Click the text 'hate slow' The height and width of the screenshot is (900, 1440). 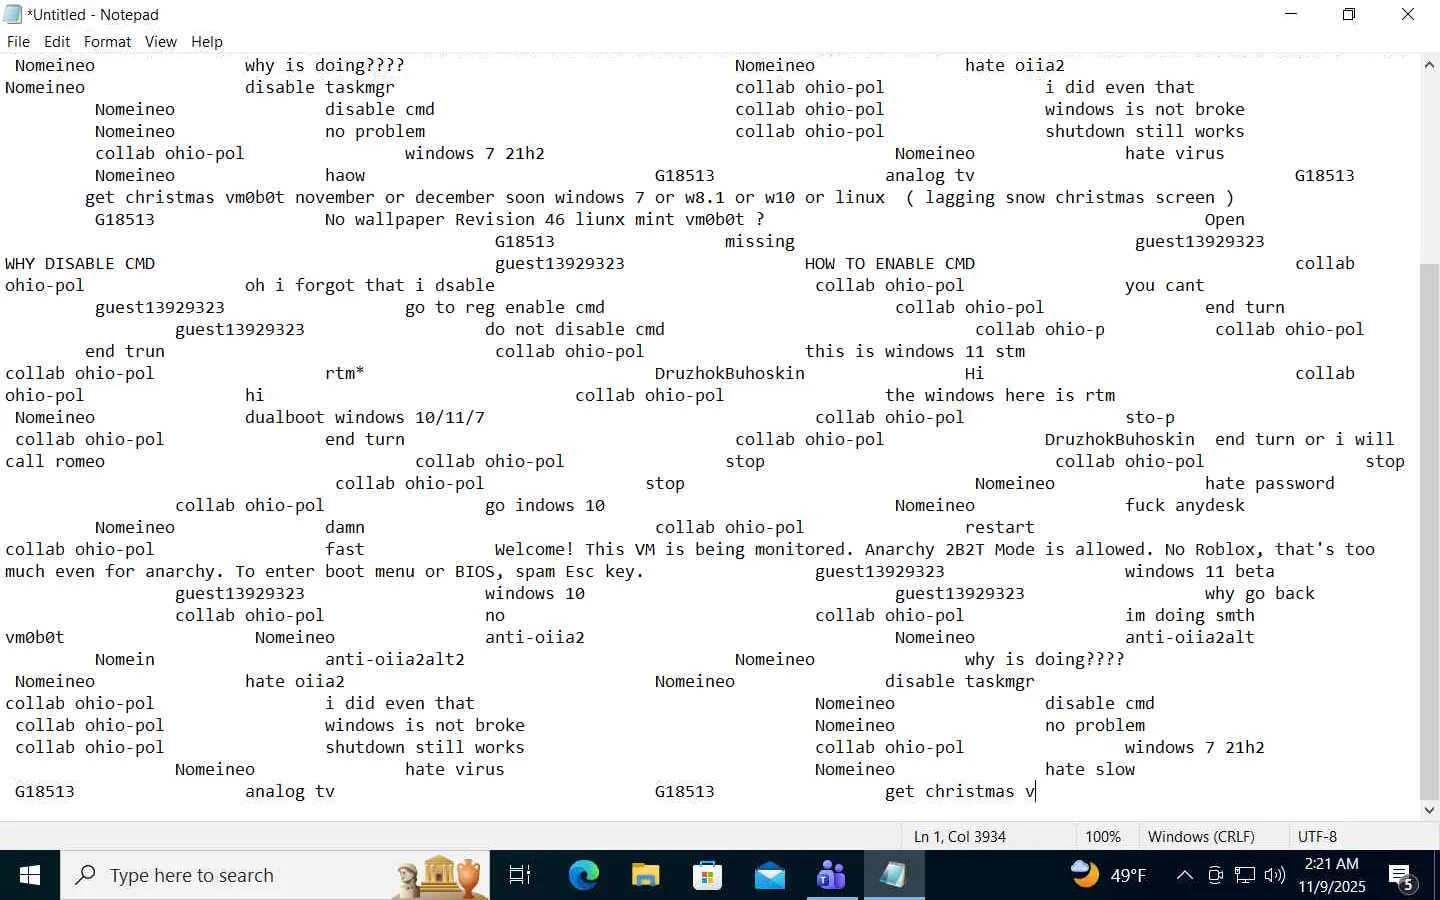1090,770
